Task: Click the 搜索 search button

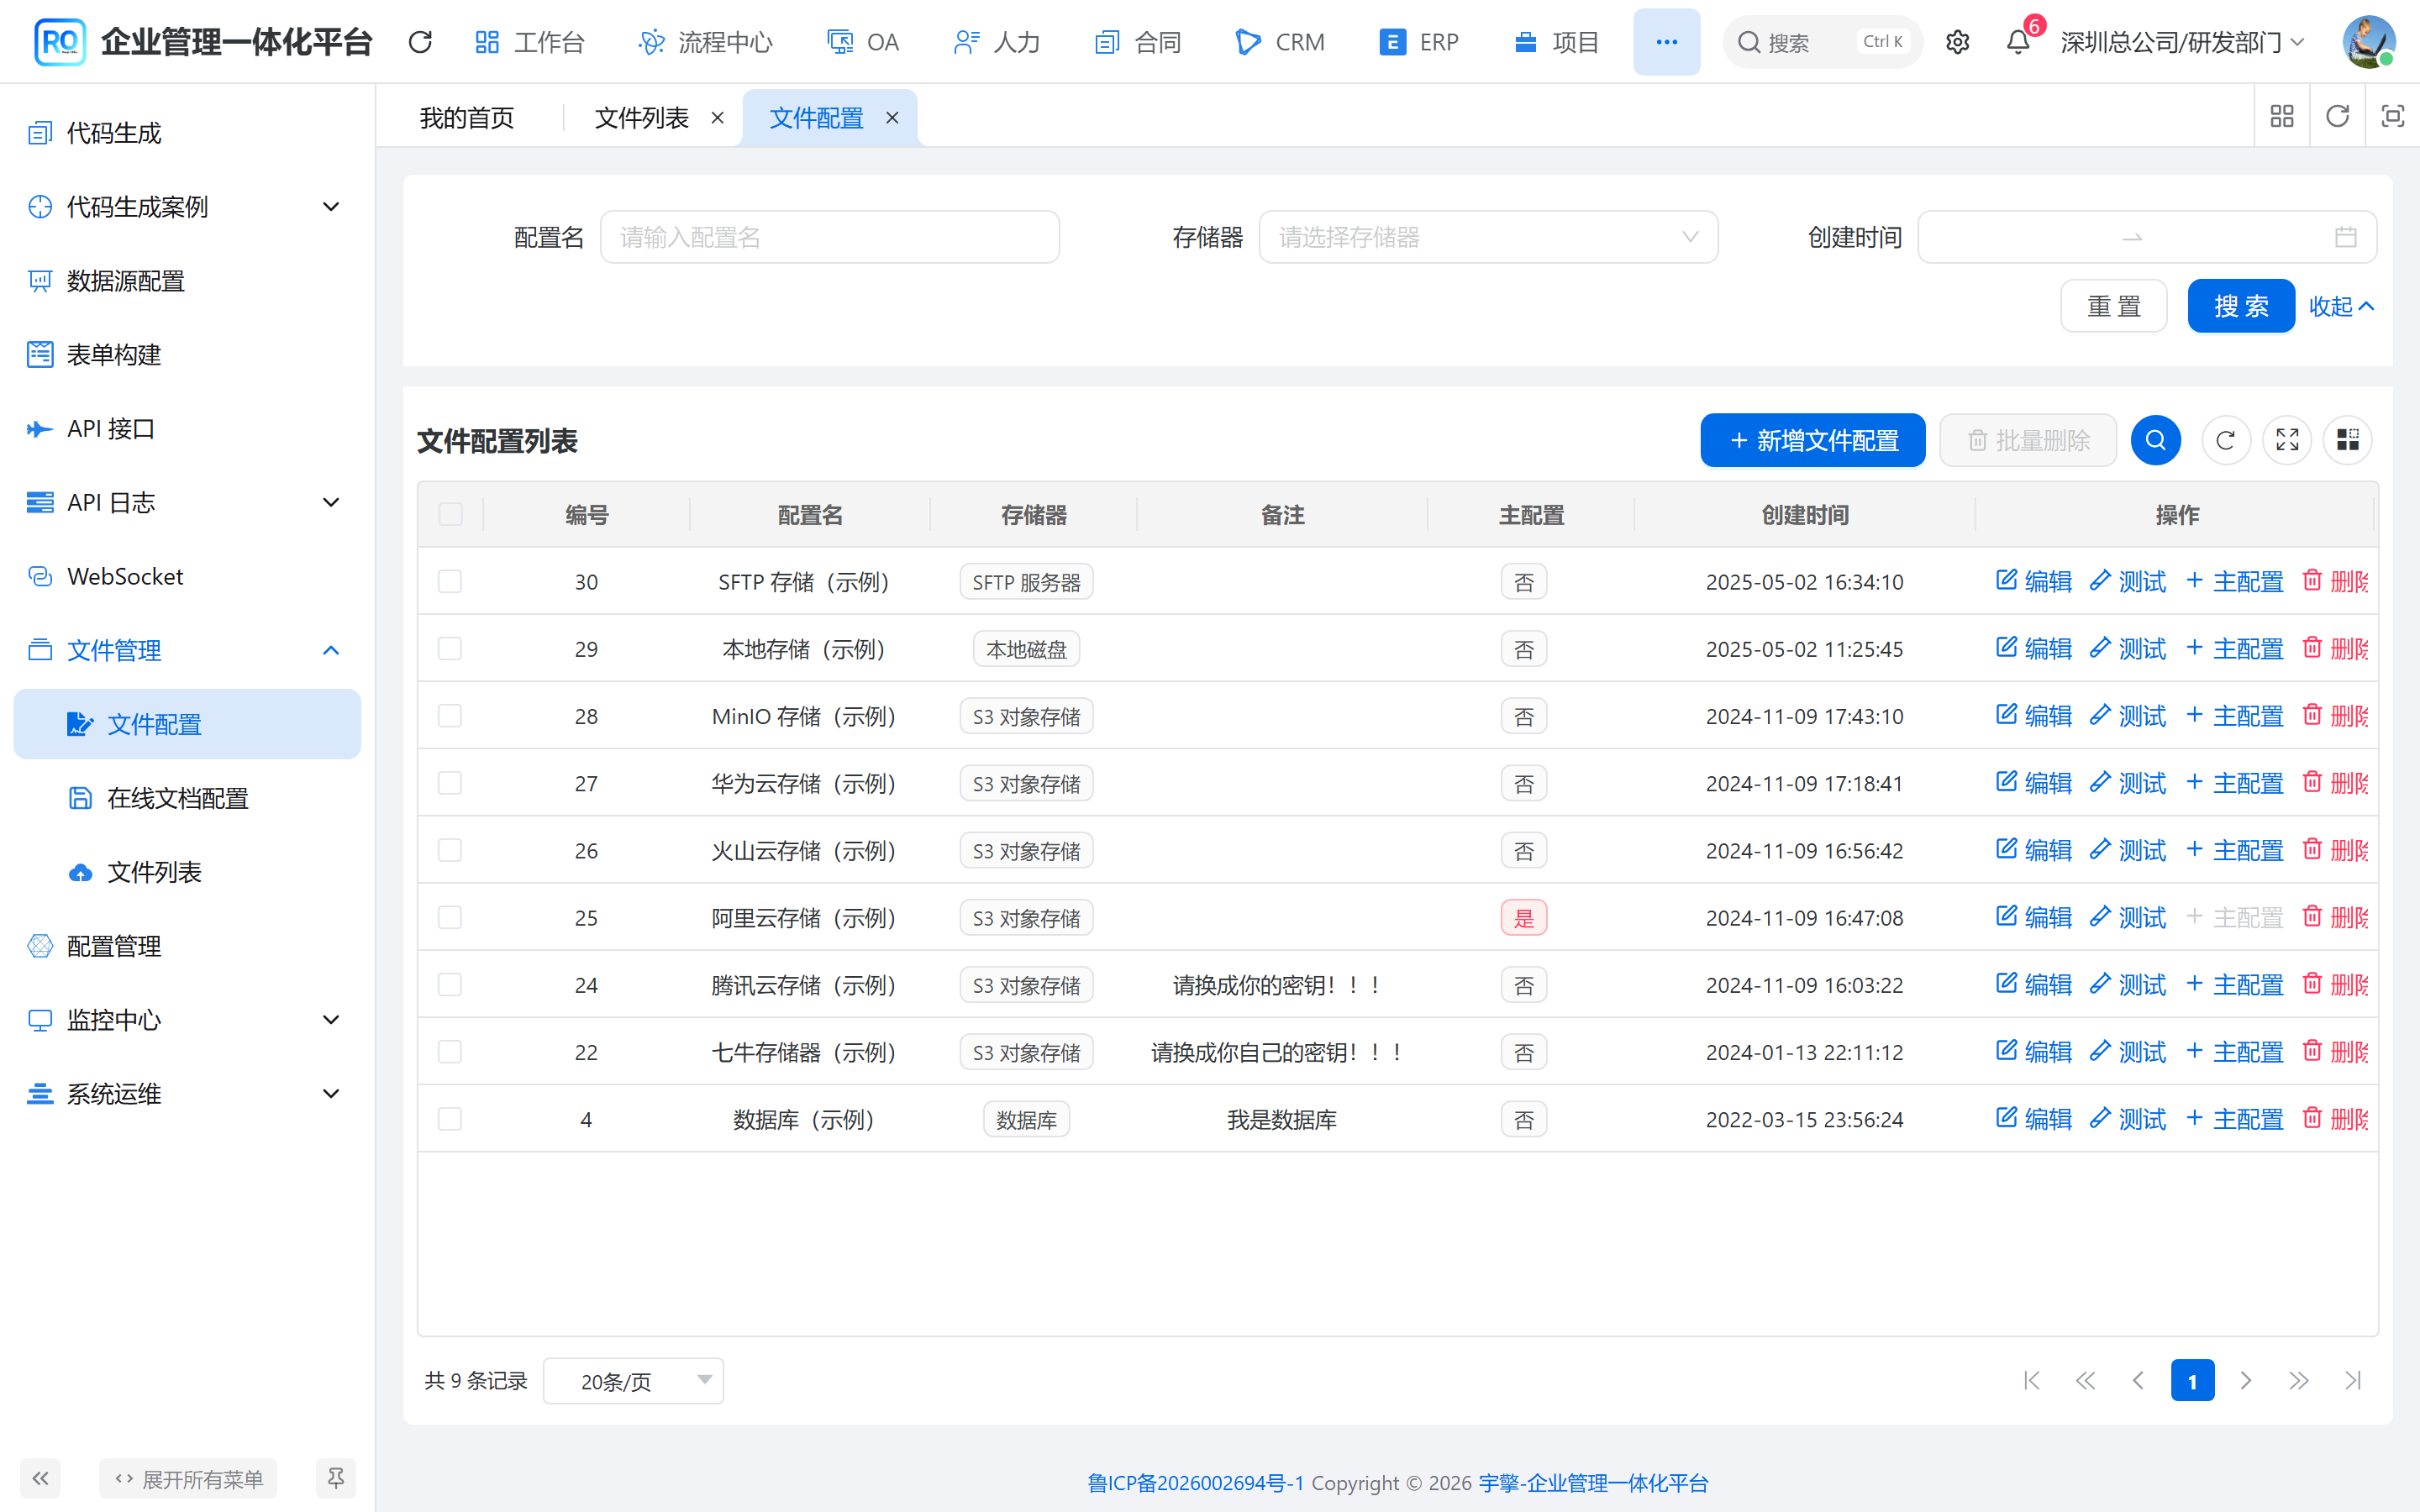Action: (2241, 306)
